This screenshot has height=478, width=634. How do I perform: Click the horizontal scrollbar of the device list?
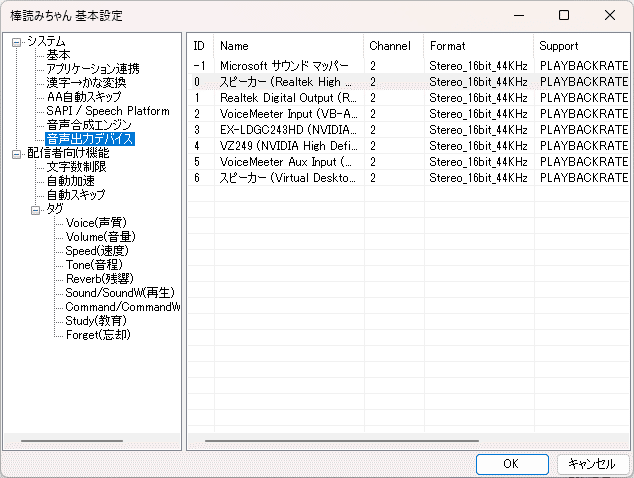[x=342, y=440]
